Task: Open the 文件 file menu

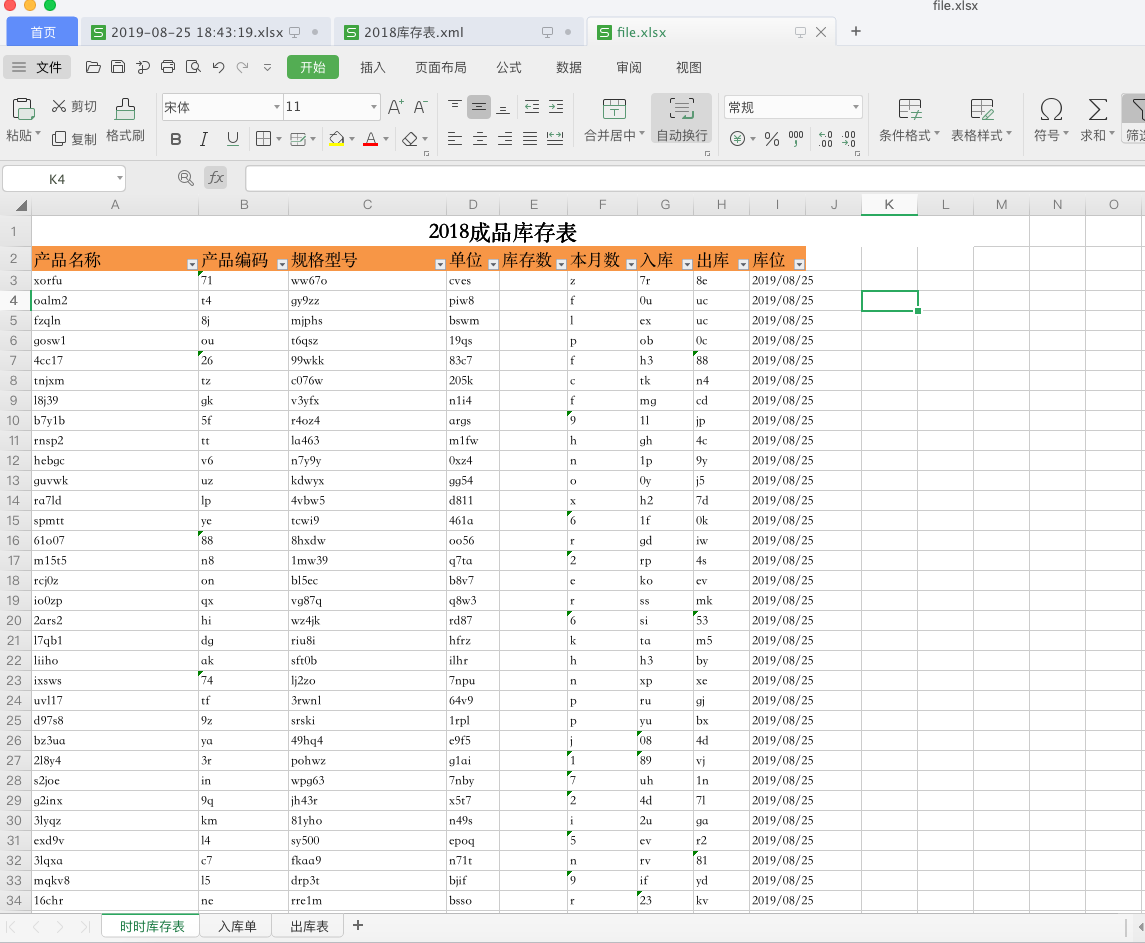Action: tap(38, 67)
